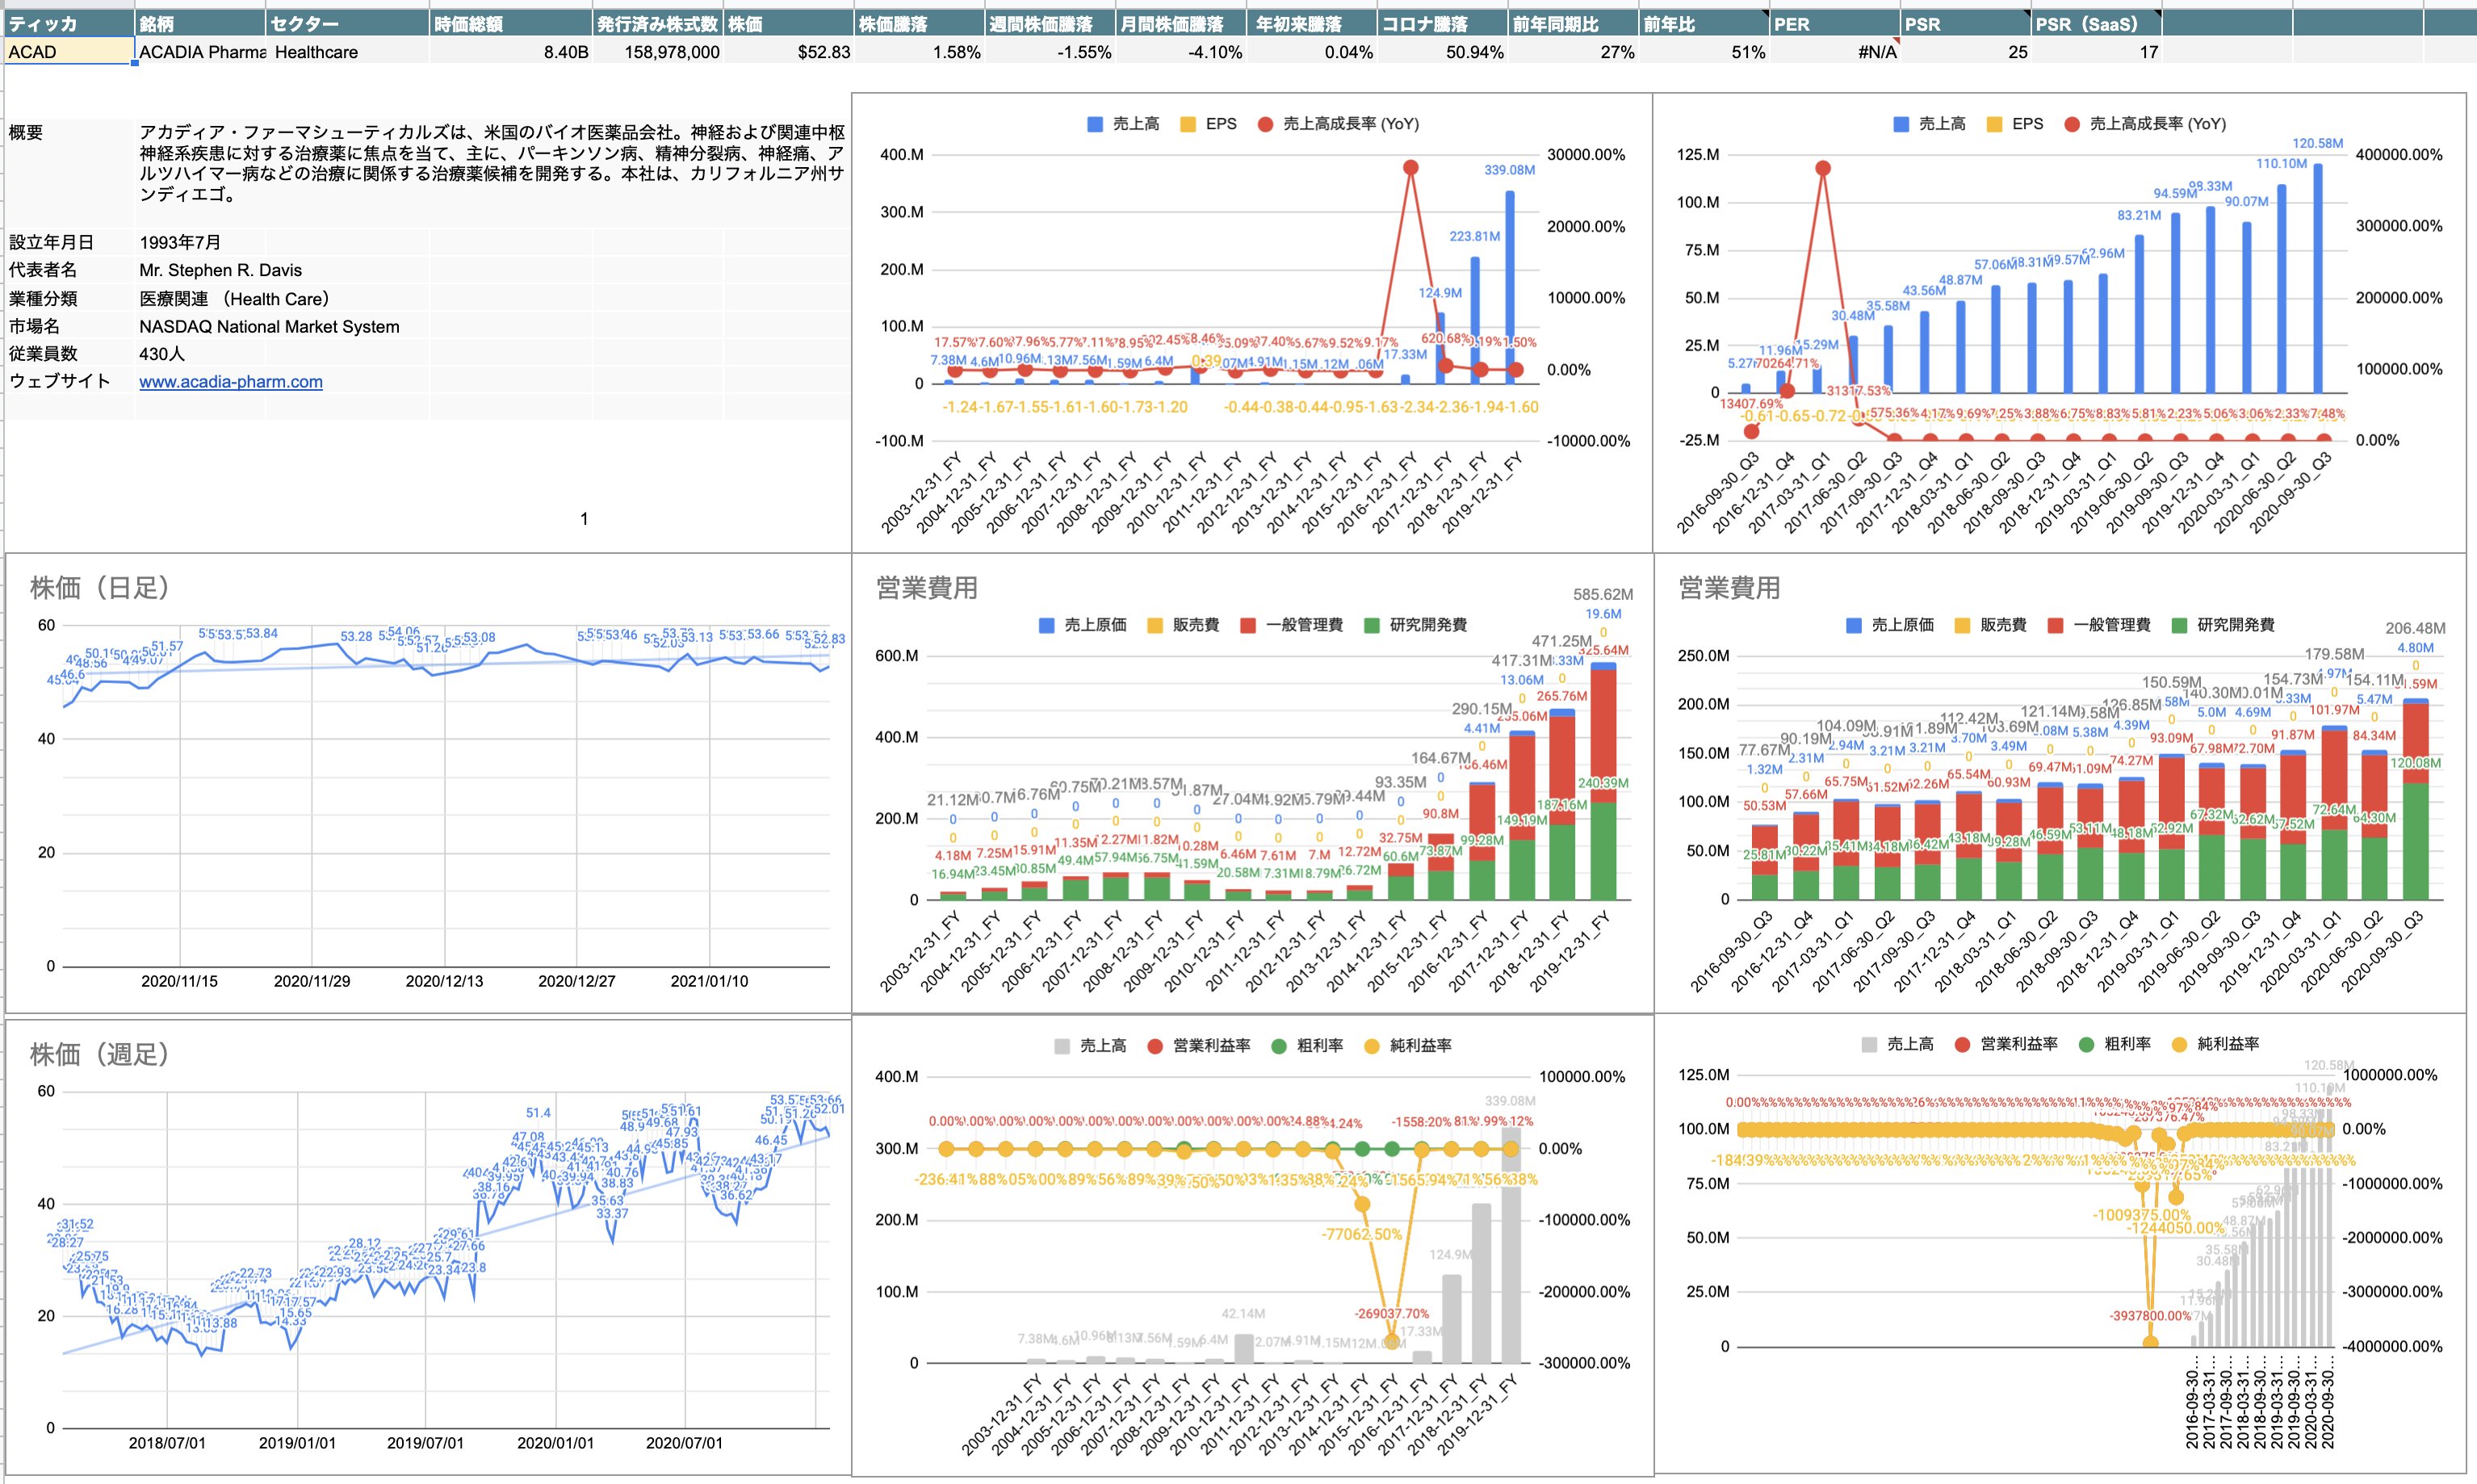Image resolution: width=2477 pixels, height=1484 pixels.
Task: Click the 一般管理費 red swatch in annual 営業費用 legend
Action: 1248,625
